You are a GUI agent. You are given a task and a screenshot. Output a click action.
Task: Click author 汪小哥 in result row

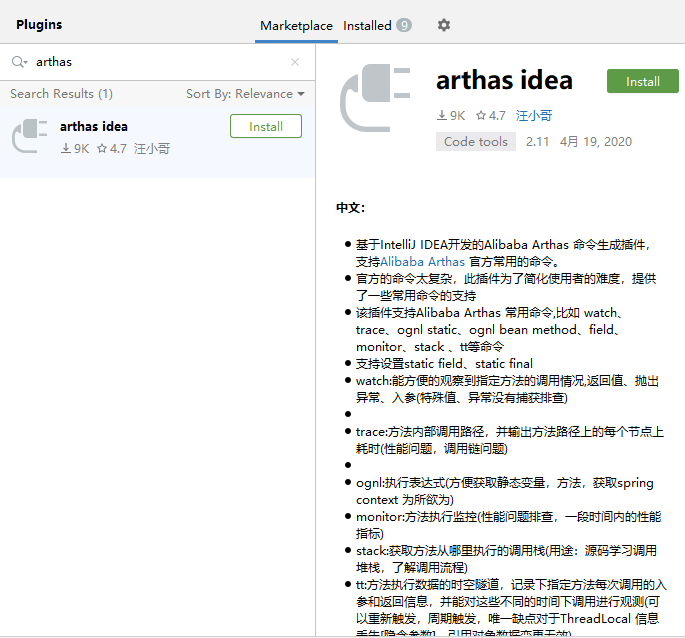point(152,149)
